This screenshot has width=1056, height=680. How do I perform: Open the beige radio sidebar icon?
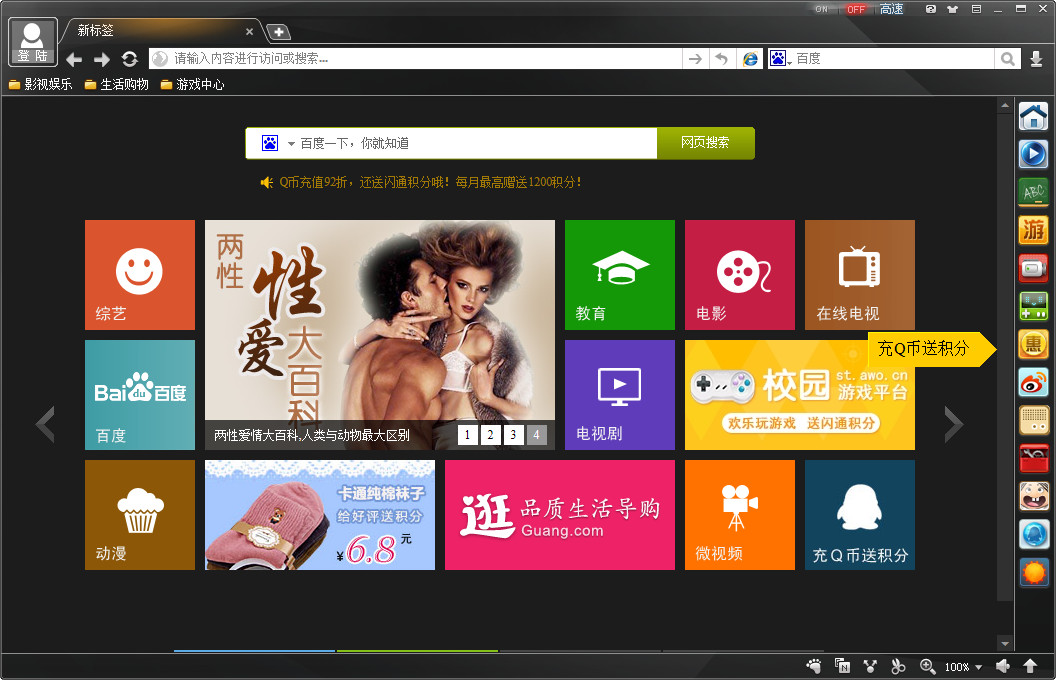[x=1033, y=421]
